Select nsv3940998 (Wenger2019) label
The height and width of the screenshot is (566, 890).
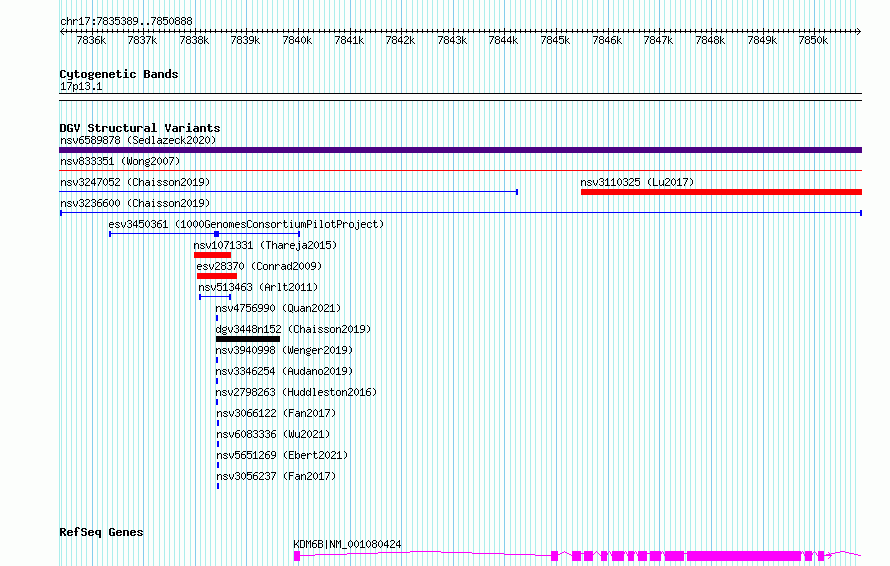pos(284,350)
